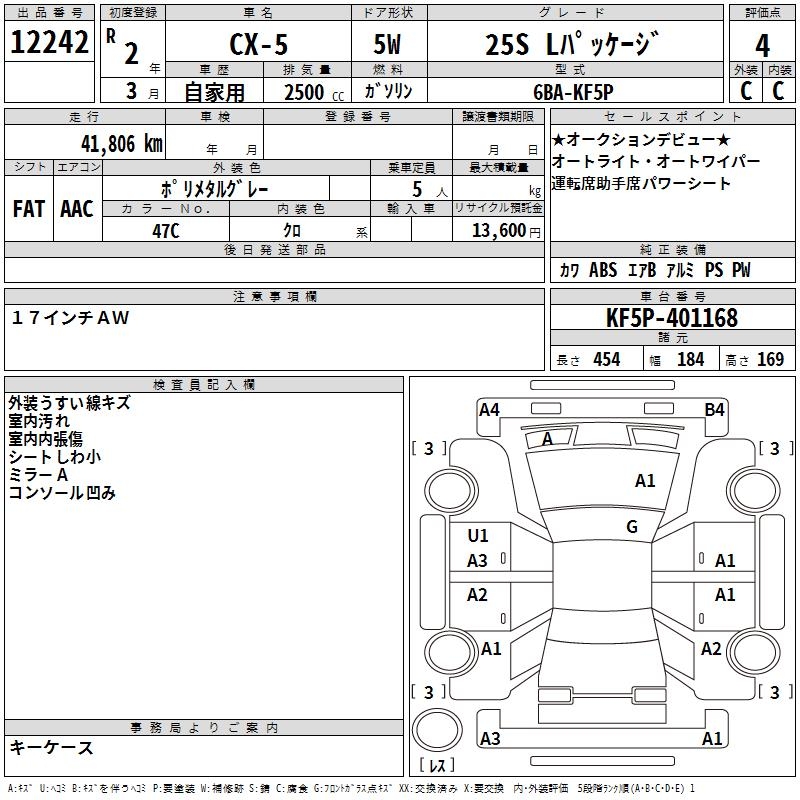Click the line オートライト・オートワイパー
The width and height of the screenshot is (800, 800).
pyautogui.click(x=656, y=161)
